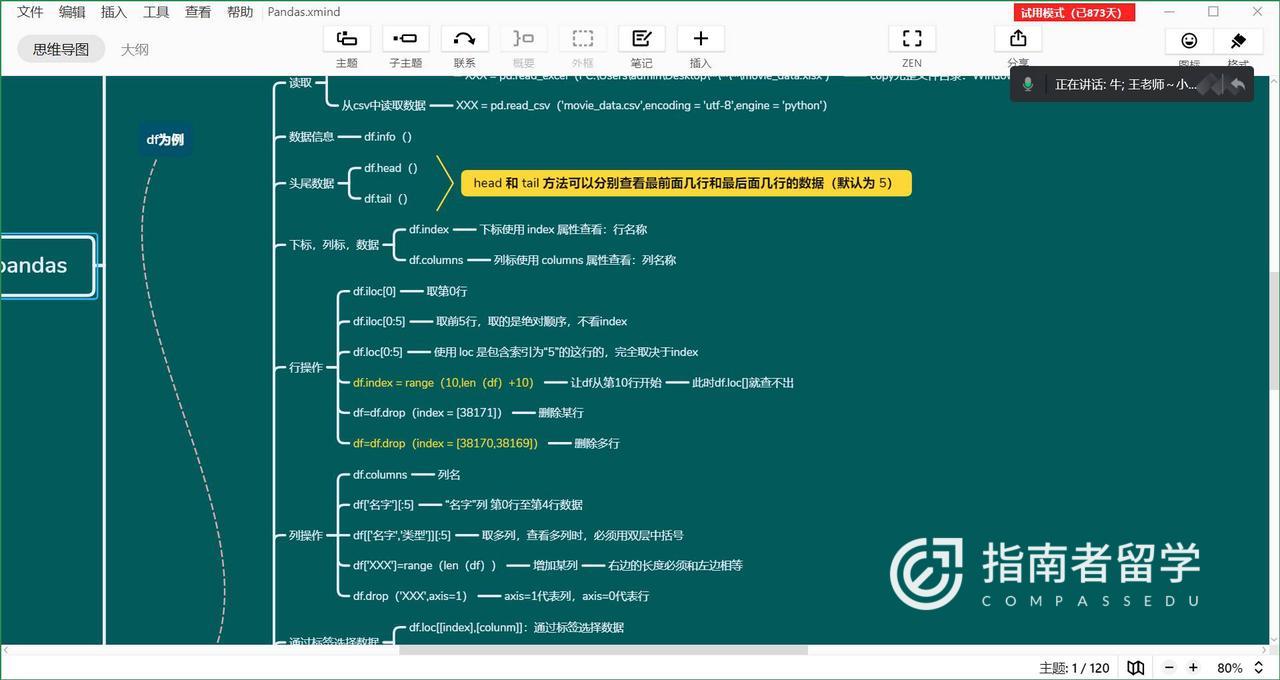Enter ZEN mode

911,39
